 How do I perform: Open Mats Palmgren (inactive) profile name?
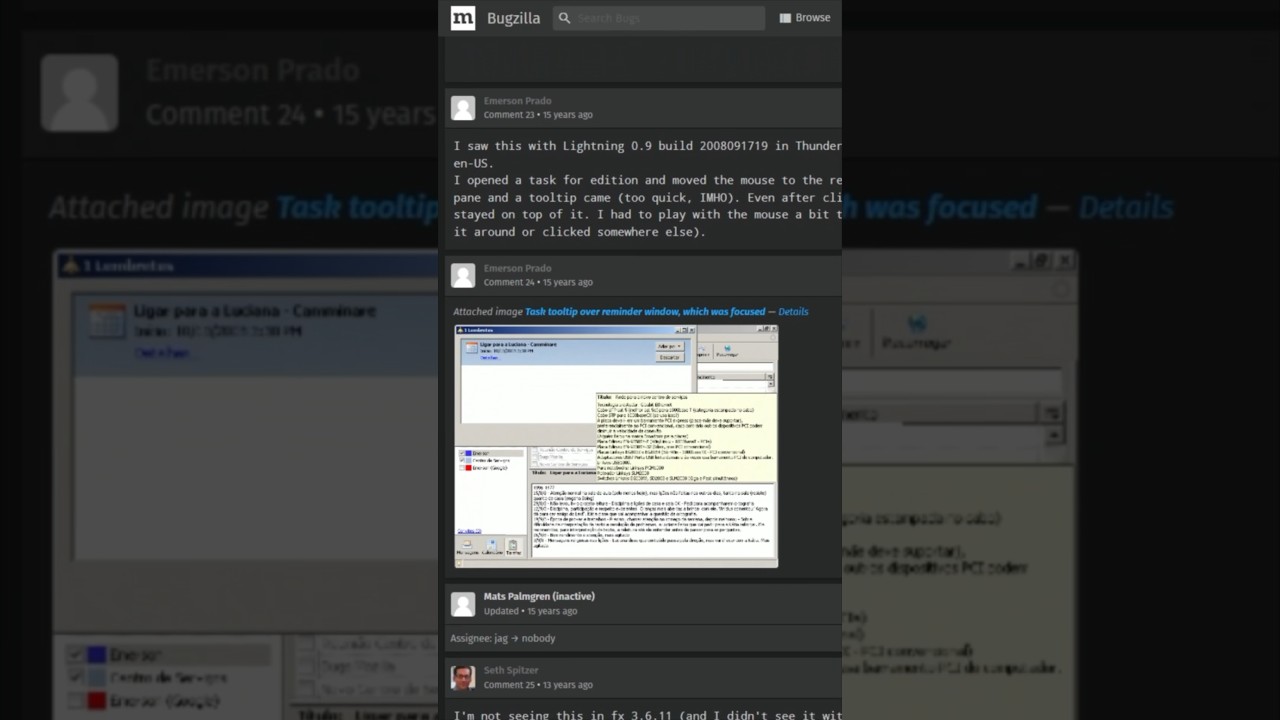(x=539, y=596)
